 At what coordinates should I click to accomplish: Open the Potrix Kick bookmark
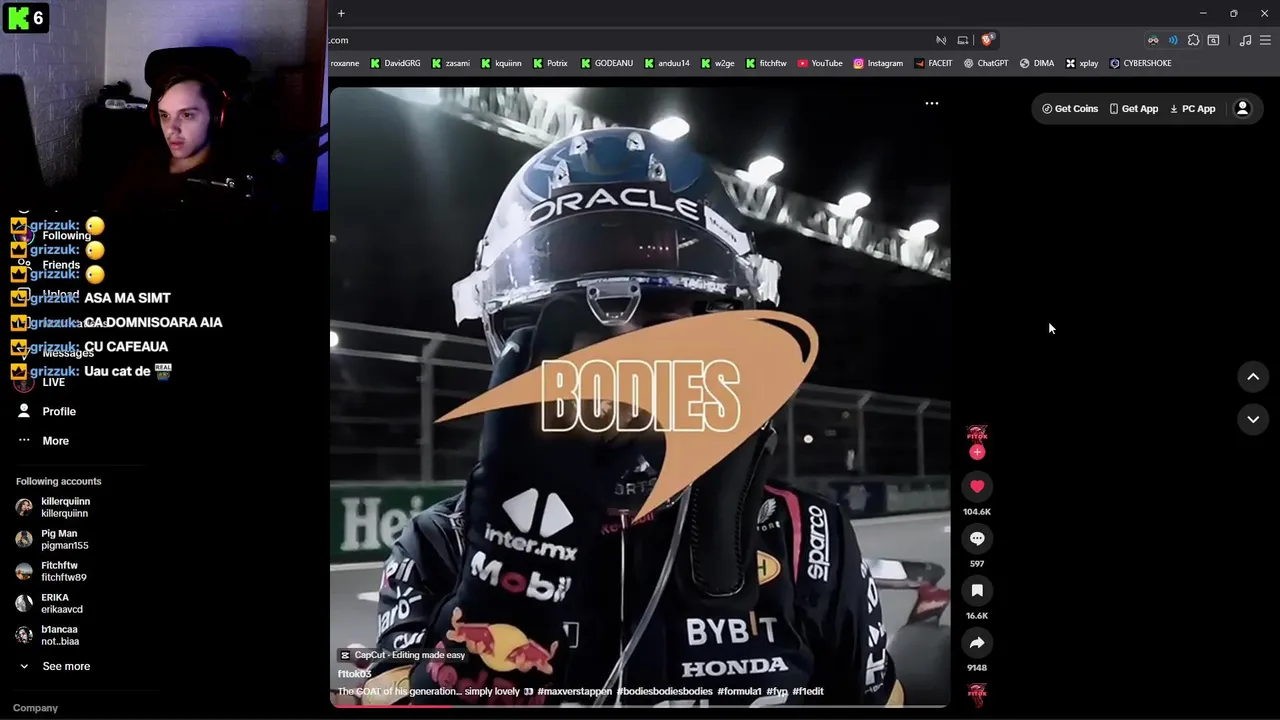tap(550, 63)
